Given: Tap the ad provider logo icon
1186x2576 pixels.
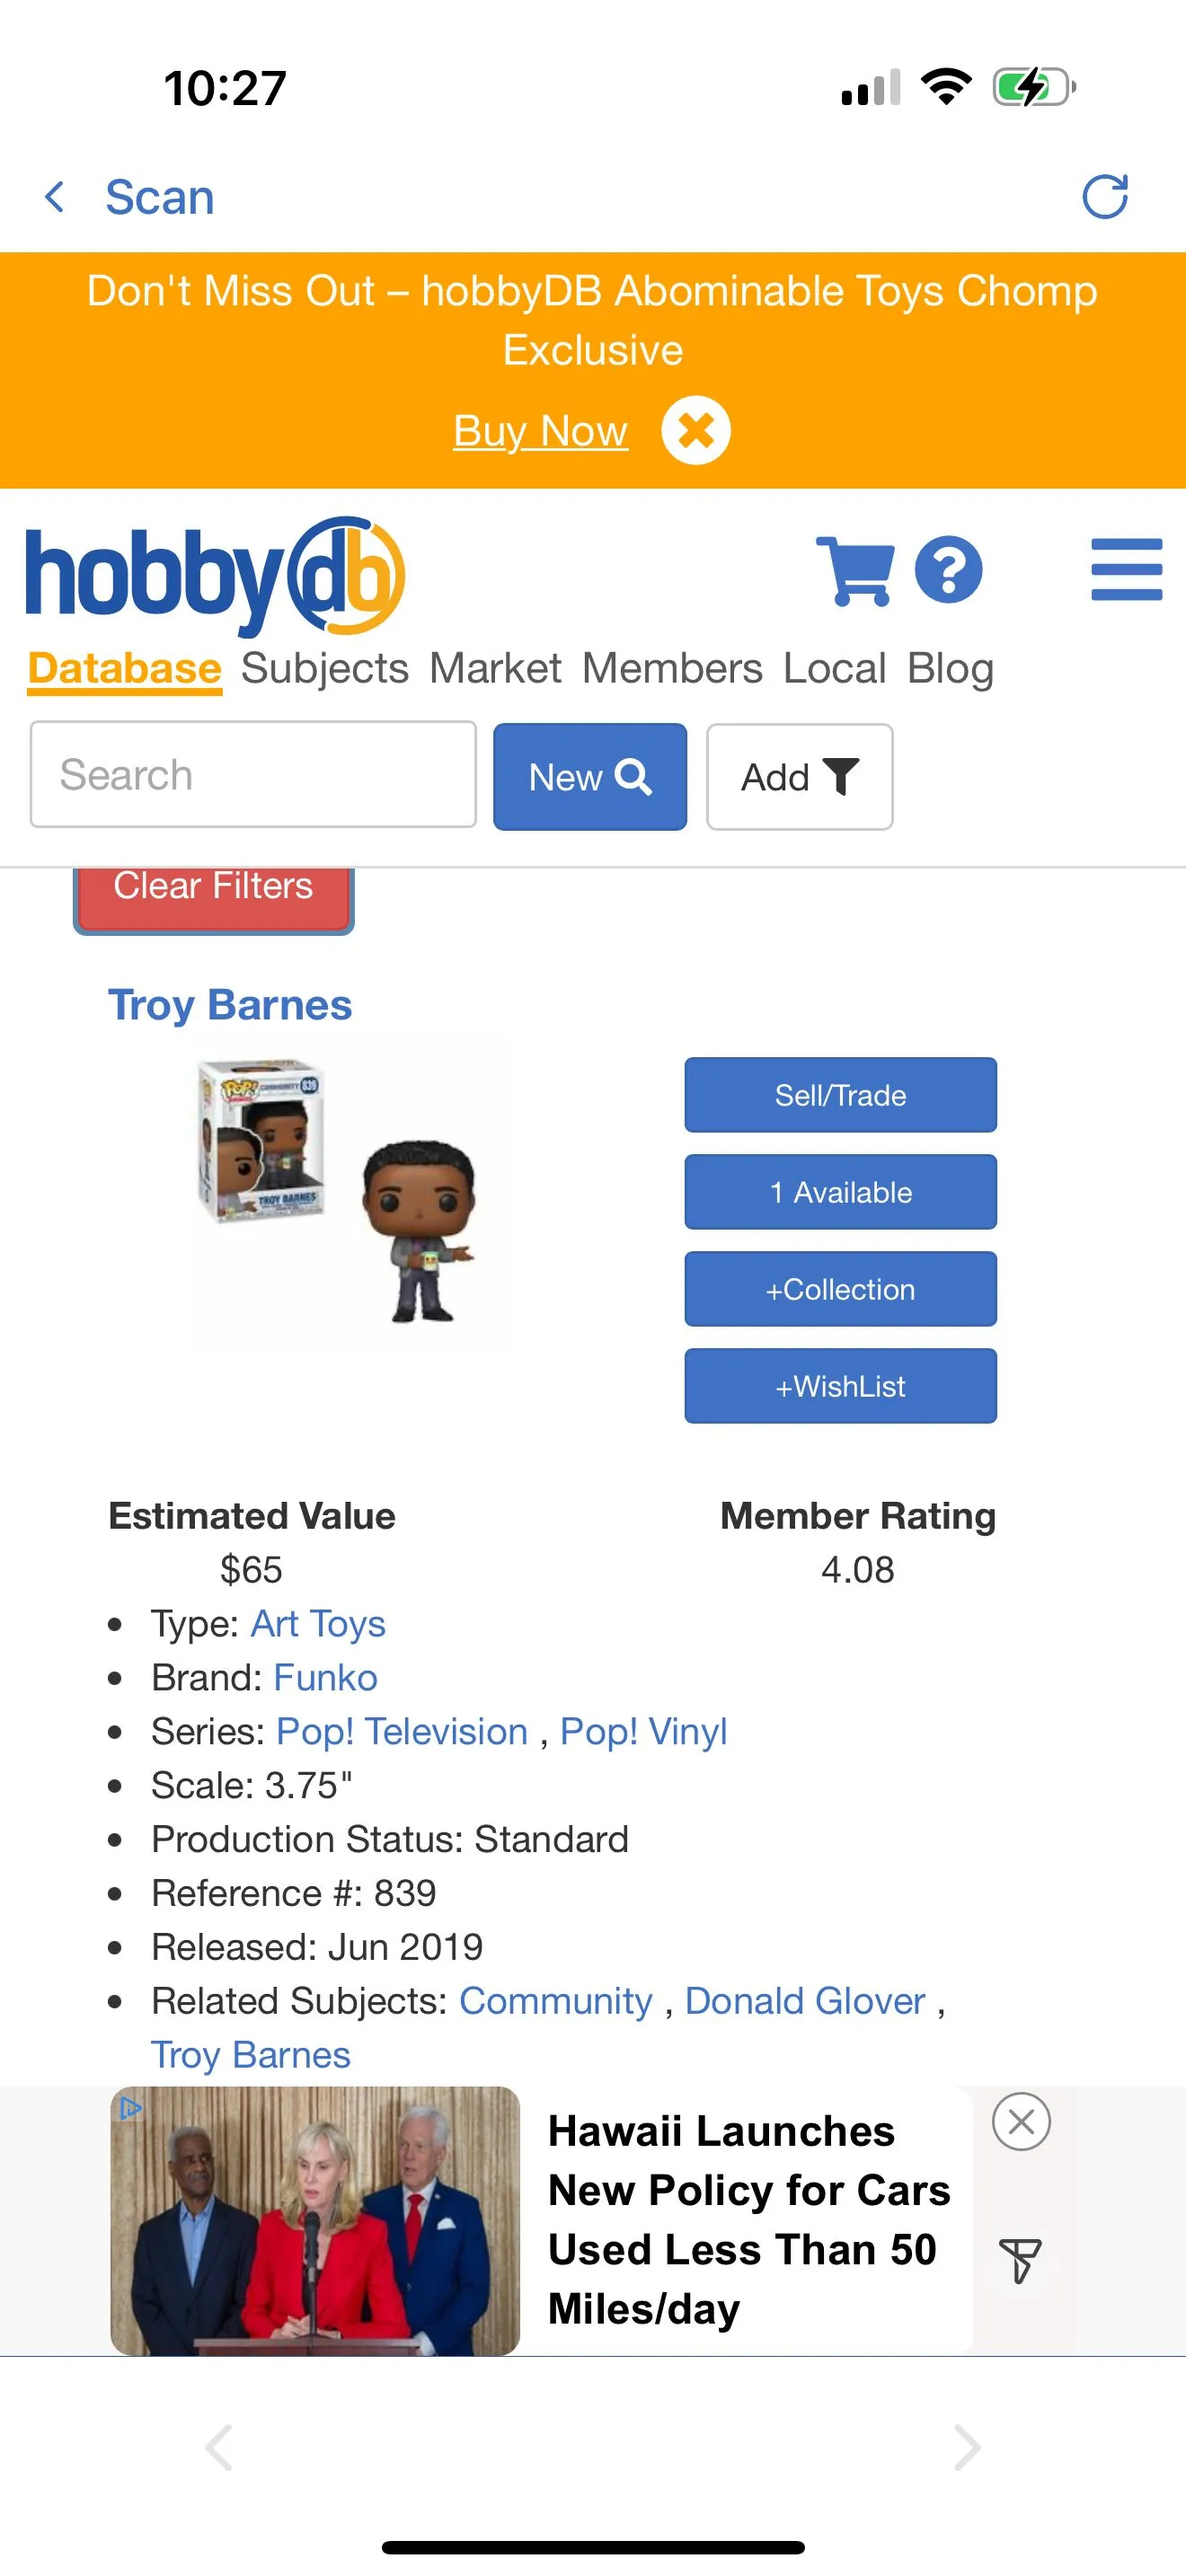Looking at the screenshot, I should click(1021, 2261).
